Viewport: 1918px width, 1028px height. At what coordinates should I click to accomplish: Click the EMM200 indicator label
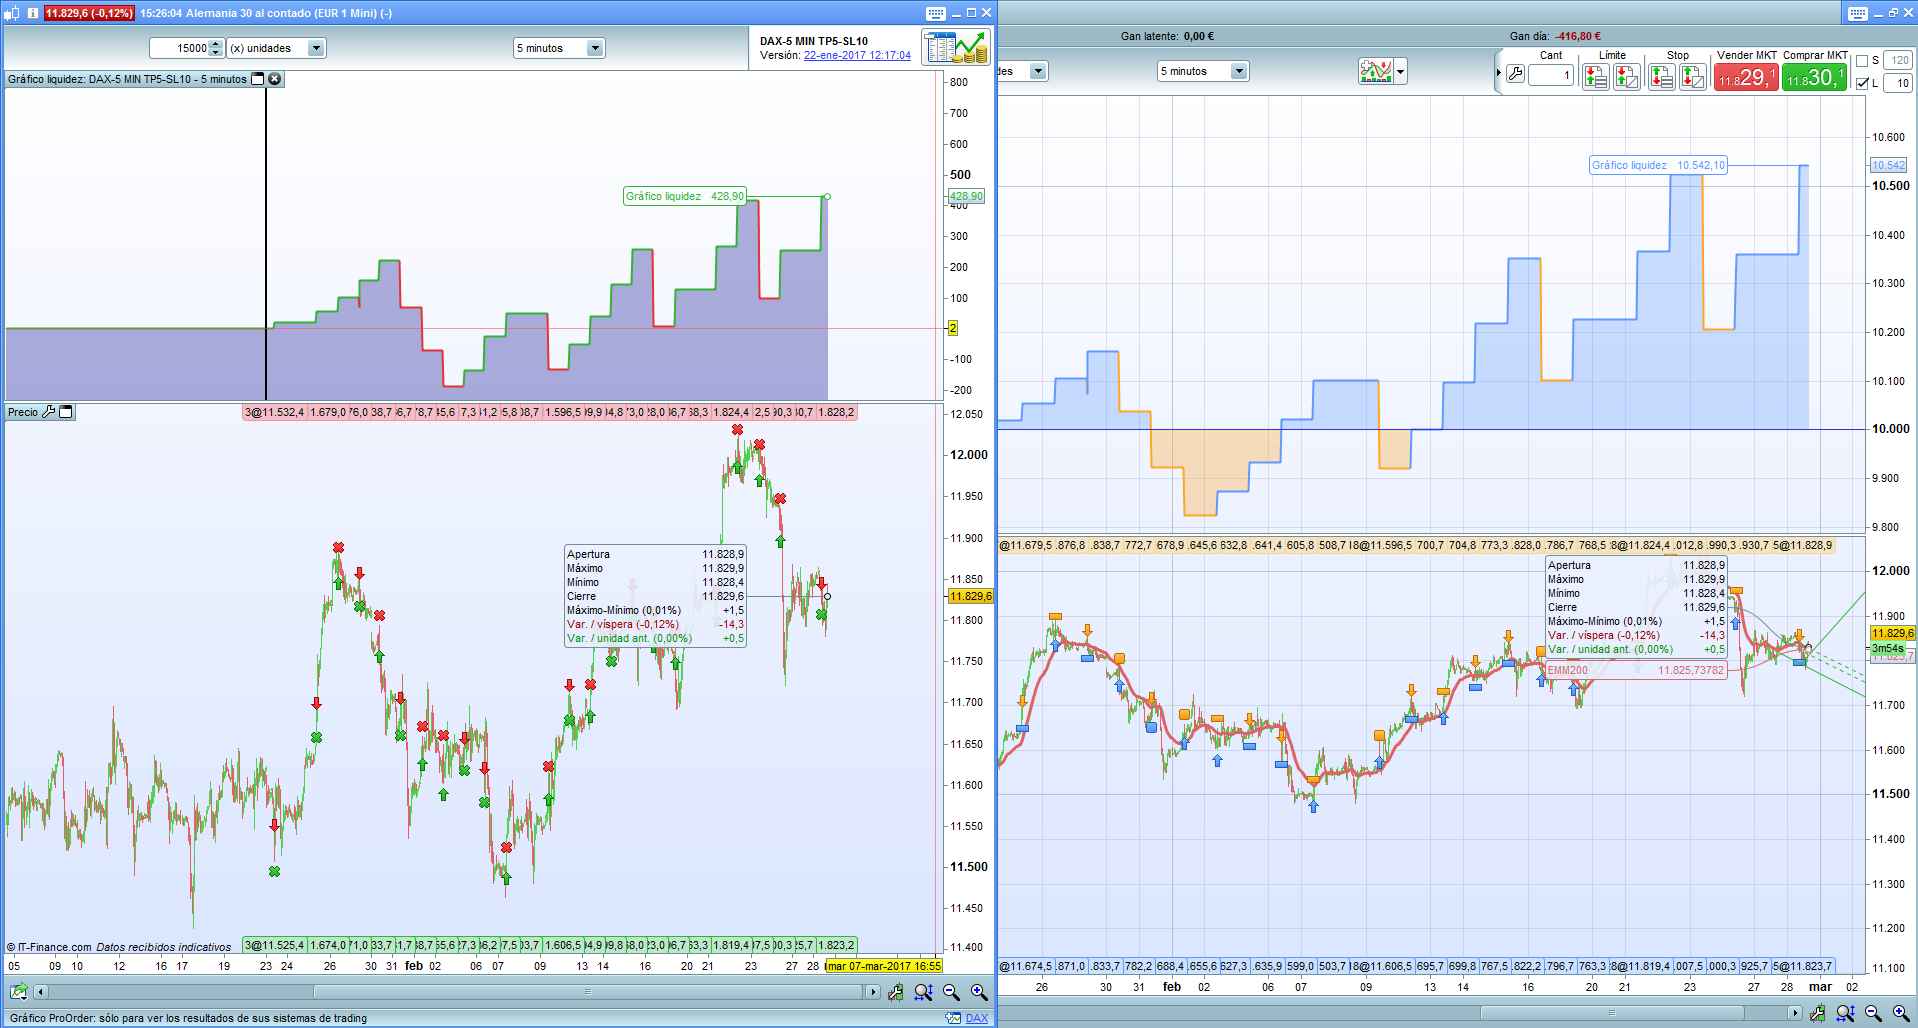click(x=1635, y=670)
